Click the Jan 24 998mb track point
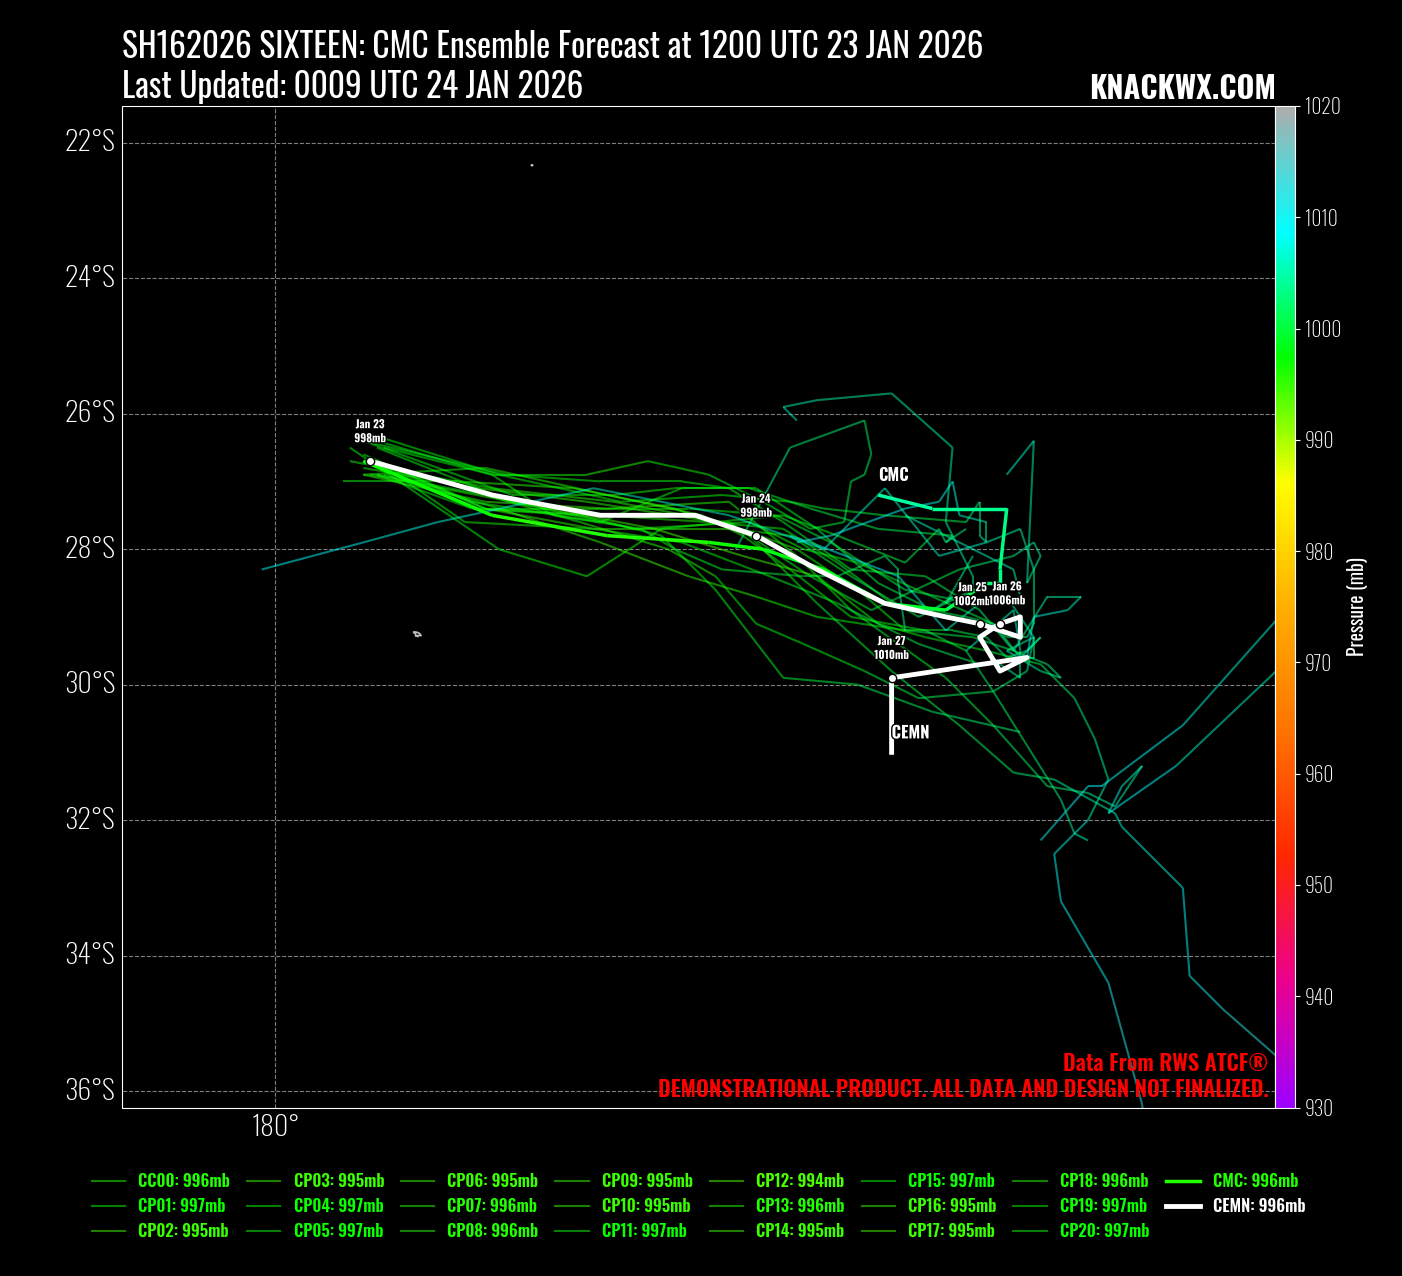The image size is (1402, 1276). (756, 536)
